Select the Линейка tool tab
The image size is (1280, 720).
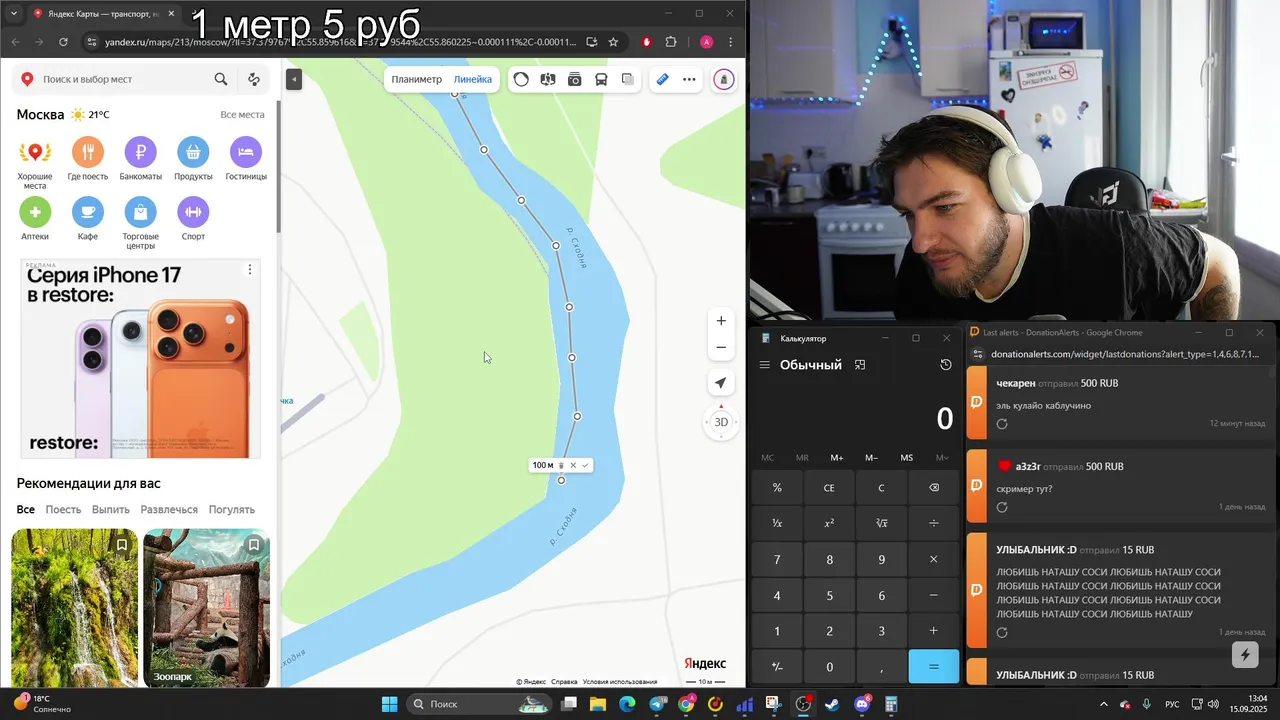[473, 79]
